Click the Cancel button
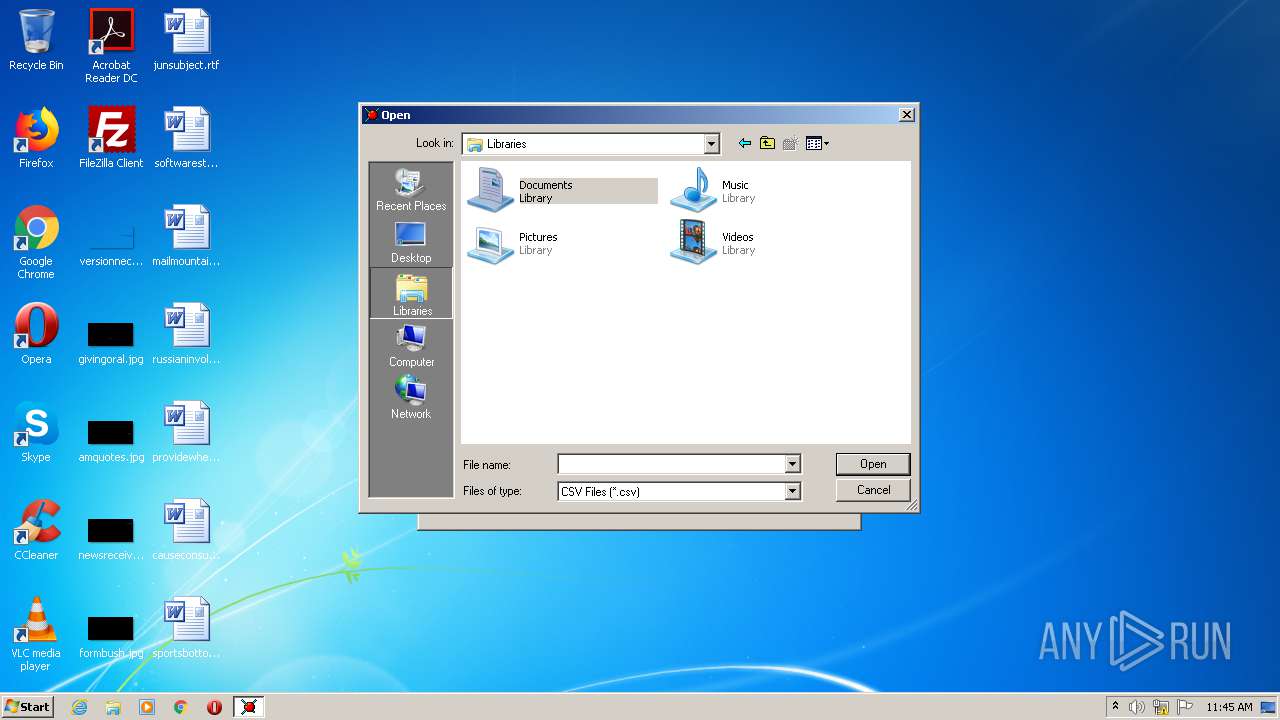The image size is (1280, 720). 873,490
